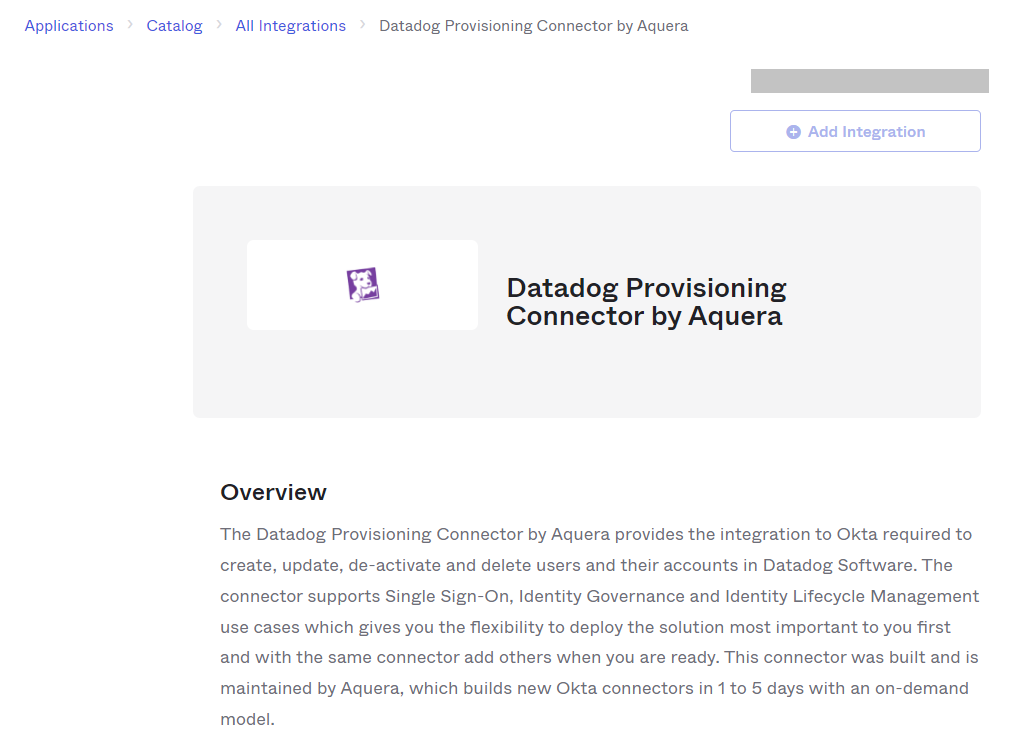Click the chevron after Catalog breadcrumb
The image size is (1034, 749).
218,25
